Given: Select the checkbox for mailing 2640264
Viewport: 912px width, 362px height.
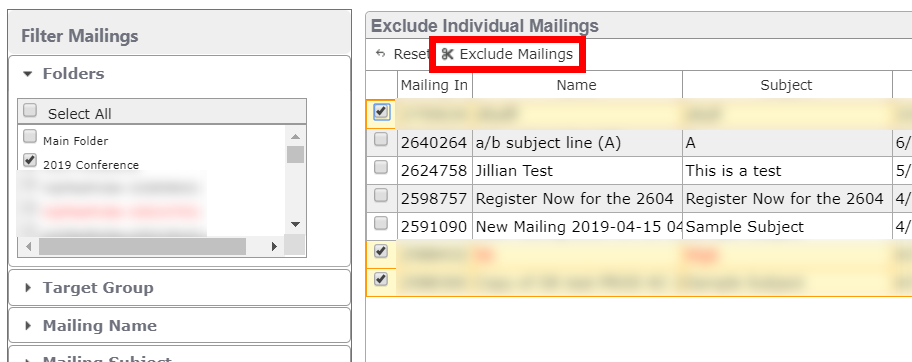Looking at the screenshot, I should [x=381, y=140].
